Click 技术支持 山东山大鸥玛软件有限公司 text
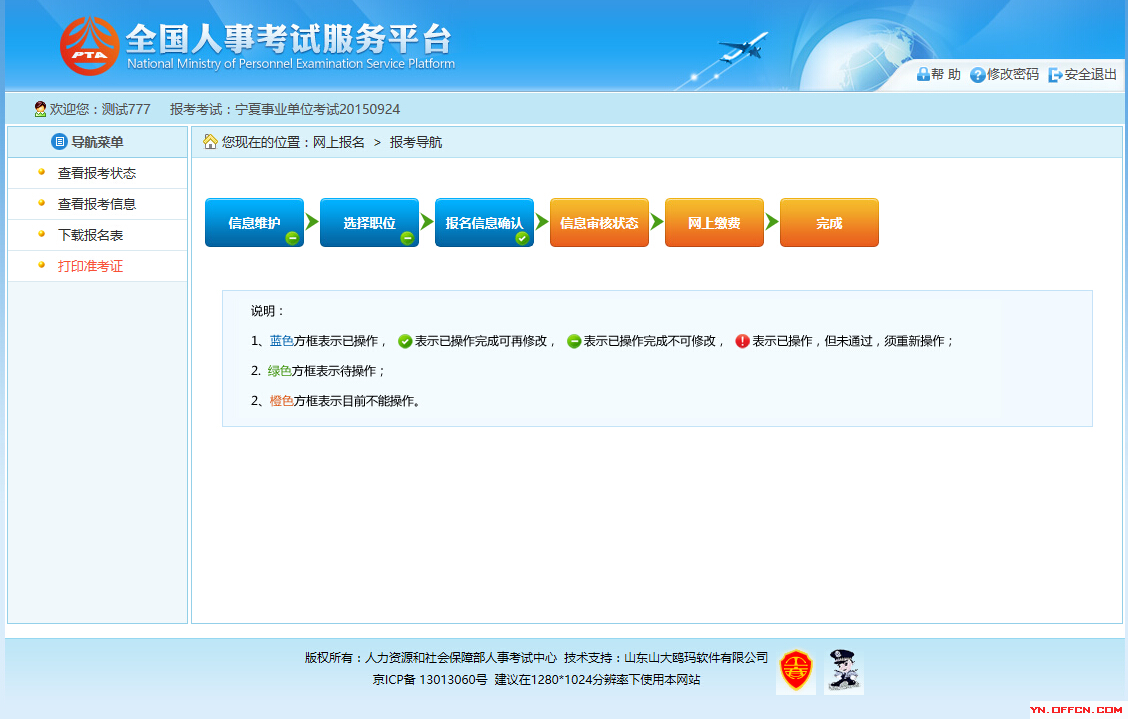 pos(665,658)
